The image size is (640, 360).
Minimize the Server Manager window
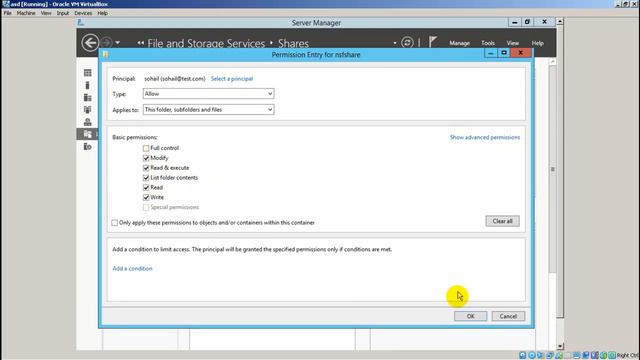514,22
